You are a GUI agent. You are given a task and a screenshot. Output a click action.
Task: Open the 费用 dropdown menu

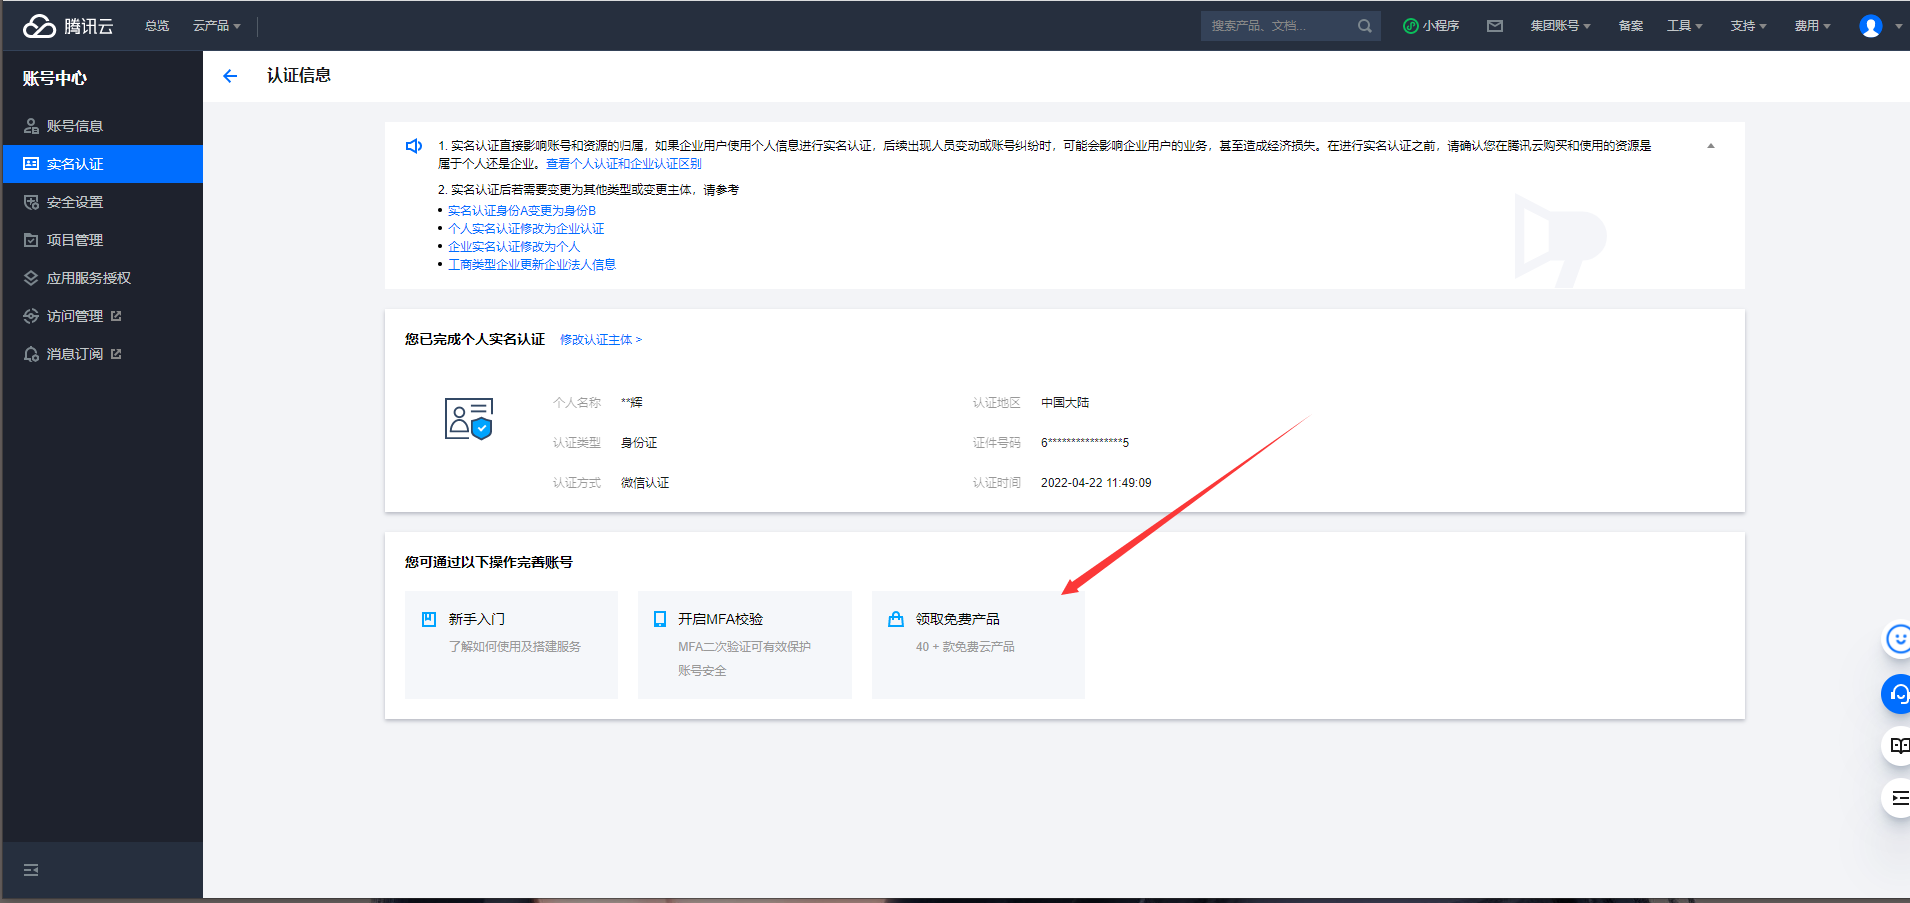(1813, 26)
